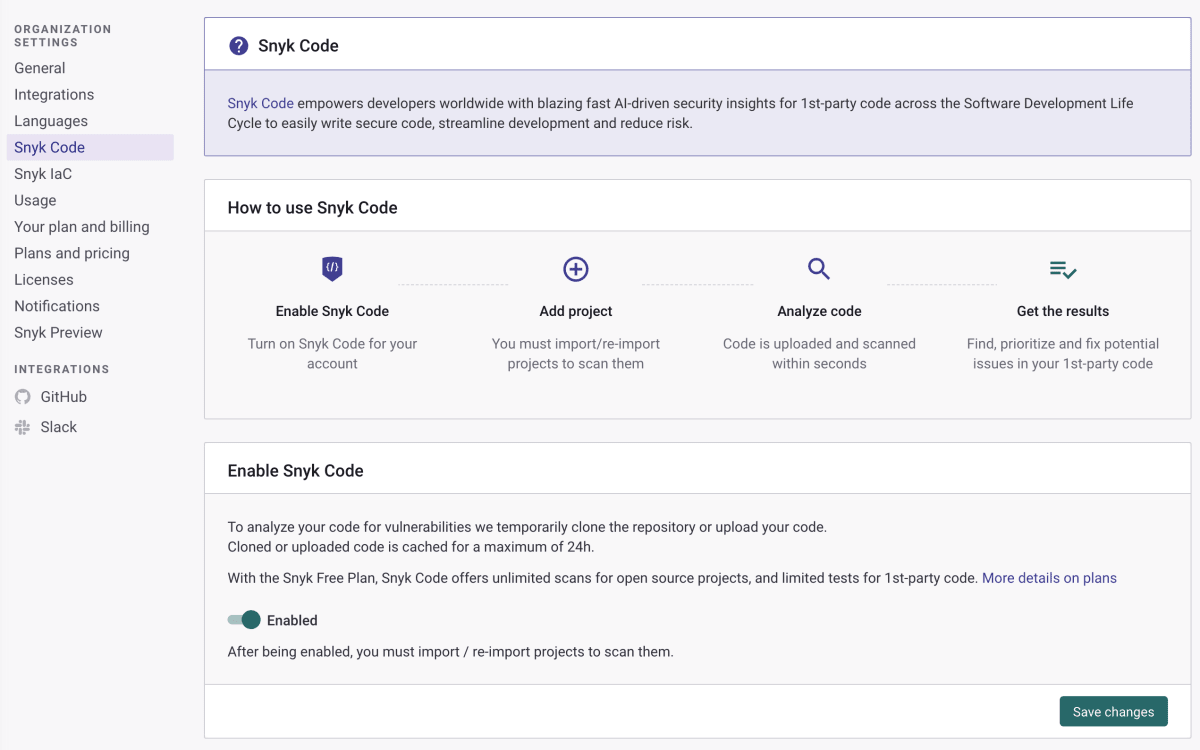The image size is (1200, 750).
Task: Open Snyk IaC settings
Action: tap(43, 174)
